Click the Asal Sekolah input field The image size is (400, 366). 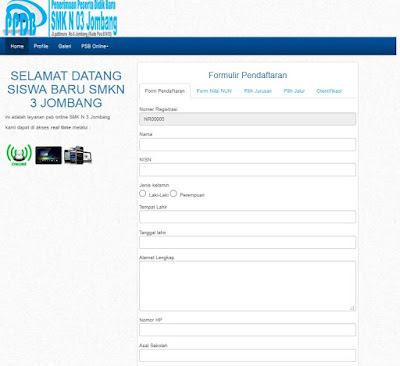click(247, 355)
